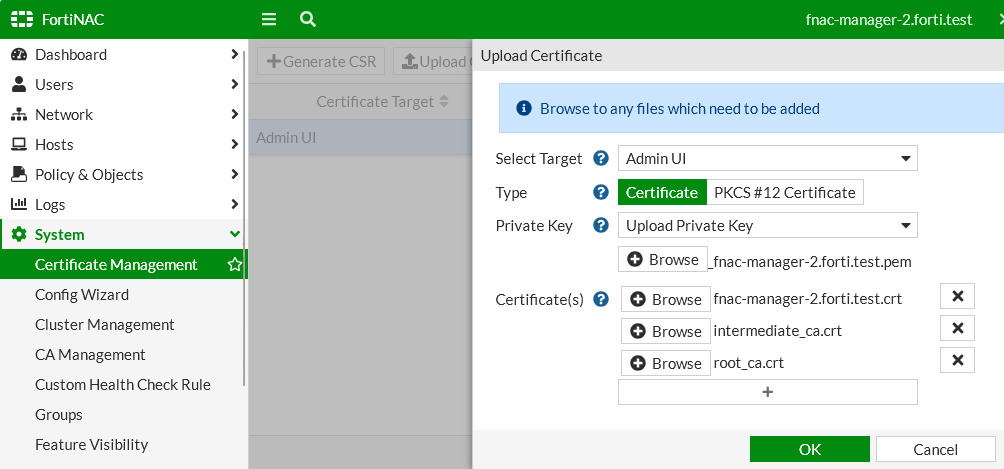Click the Policy & Objects icon
This screenshot has width=1004, height=469.
[19, 174]
